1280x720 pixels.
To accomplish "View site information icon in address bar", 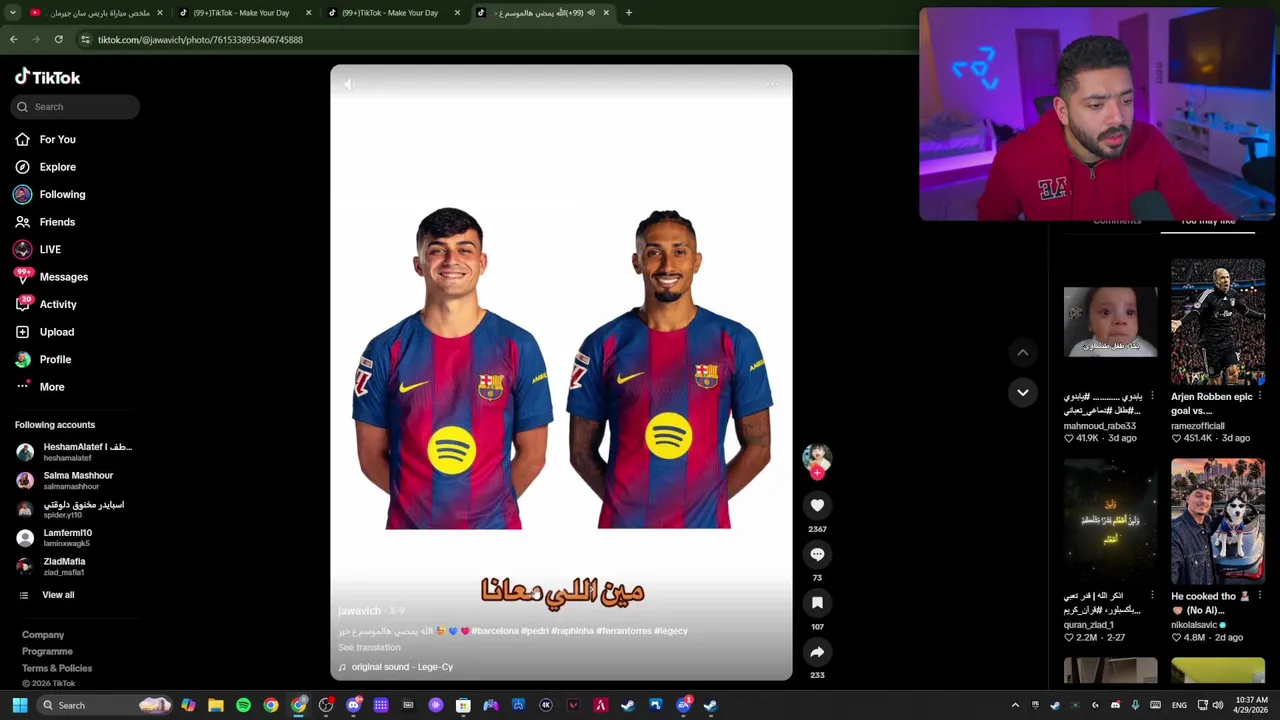I will point(85,40).
